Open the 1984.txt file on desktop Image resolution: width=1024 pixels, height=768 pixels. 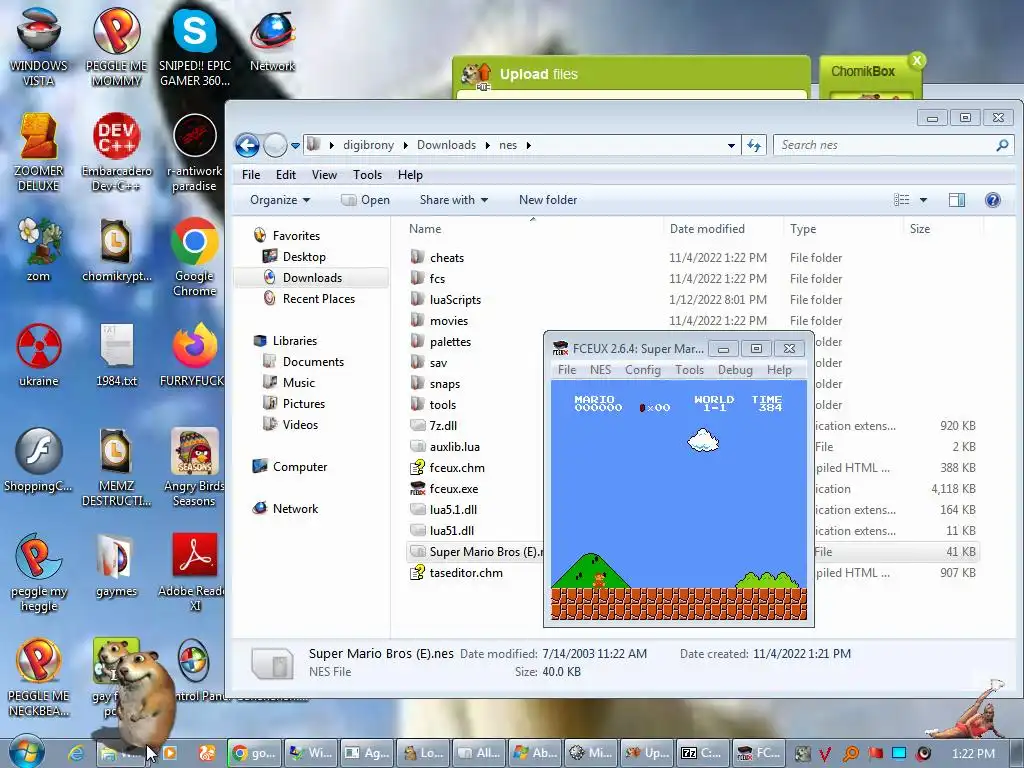(116, 355)
